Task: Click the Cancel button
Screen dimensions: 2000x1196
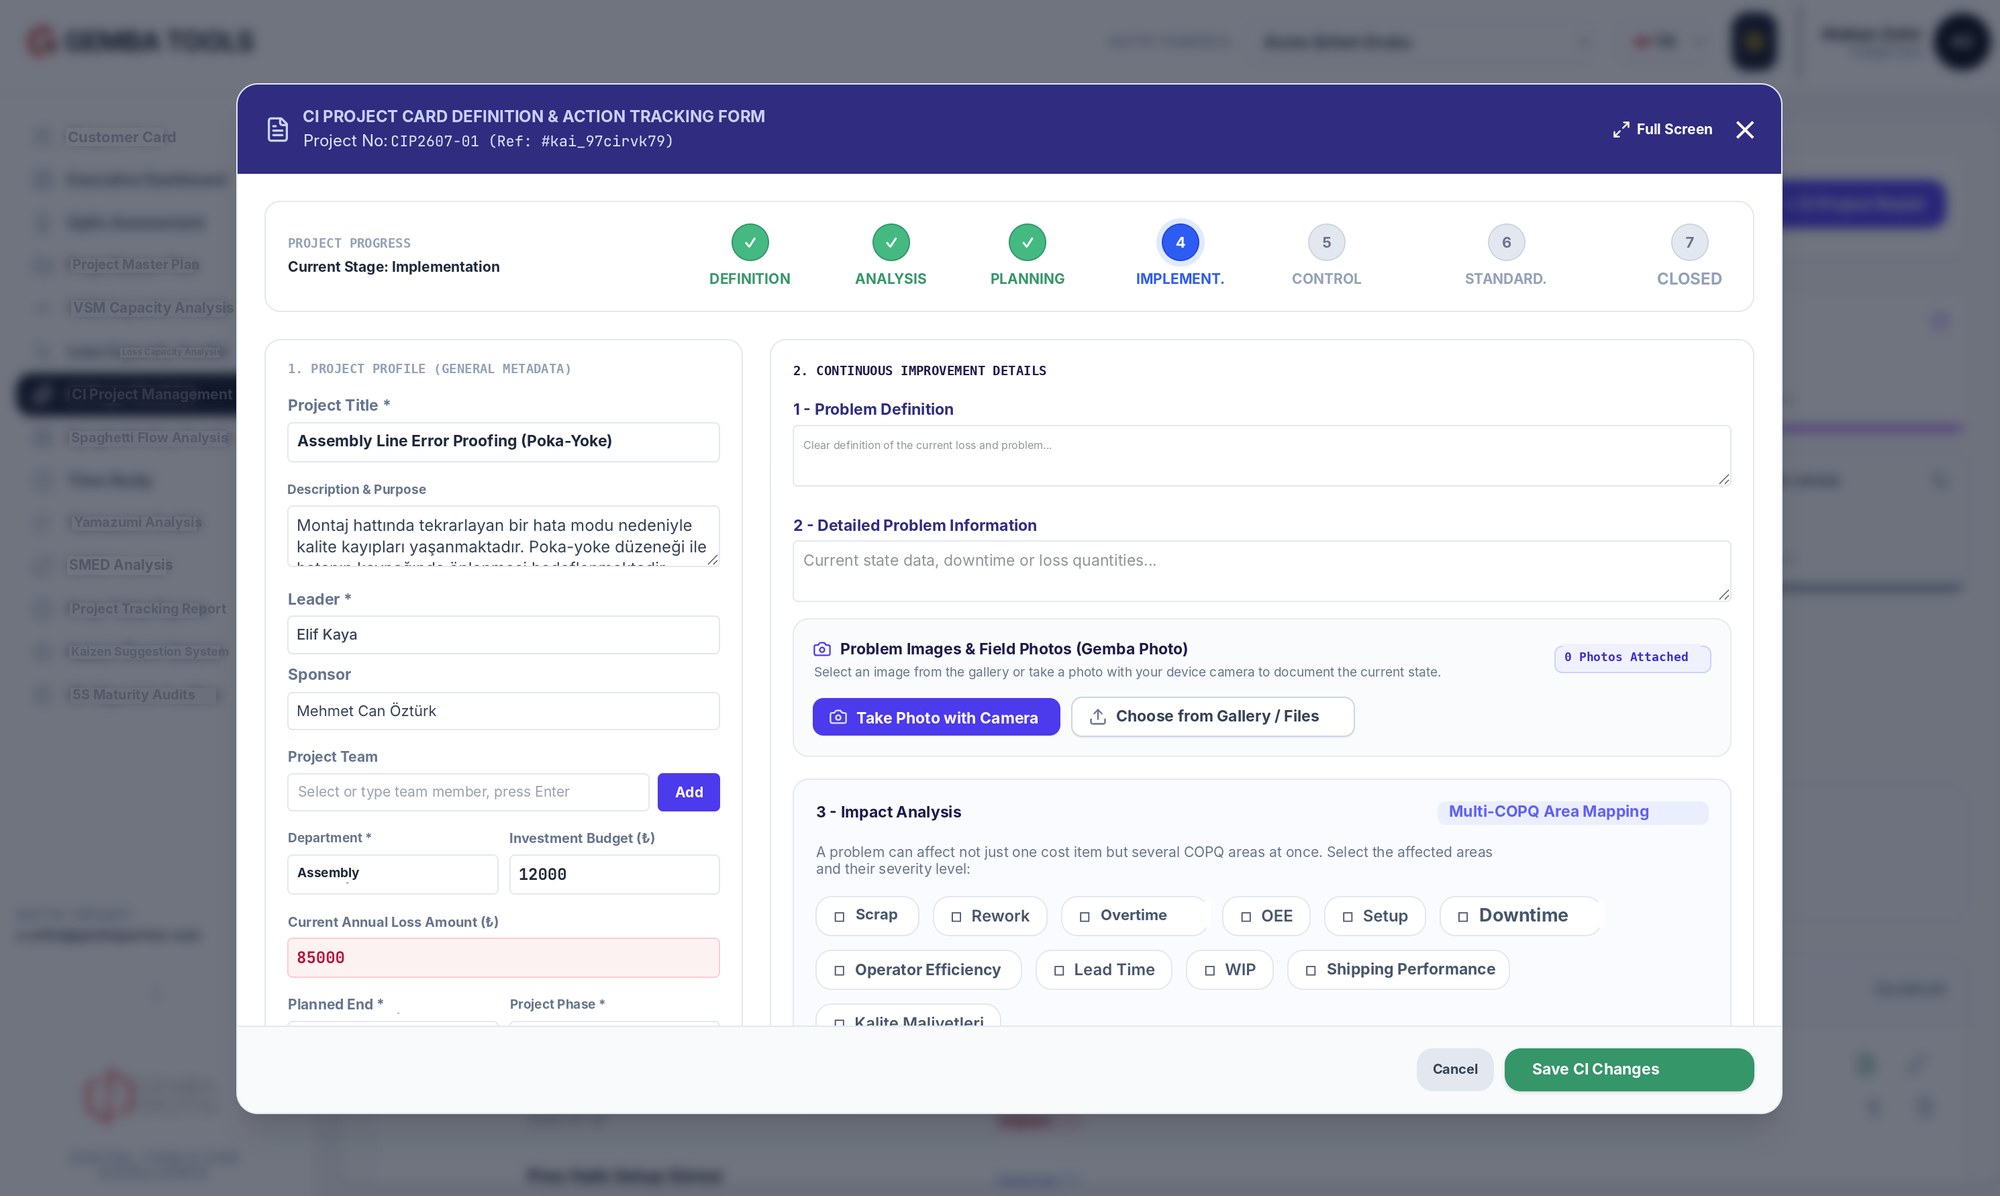Action: [x=1455, y=1069]
